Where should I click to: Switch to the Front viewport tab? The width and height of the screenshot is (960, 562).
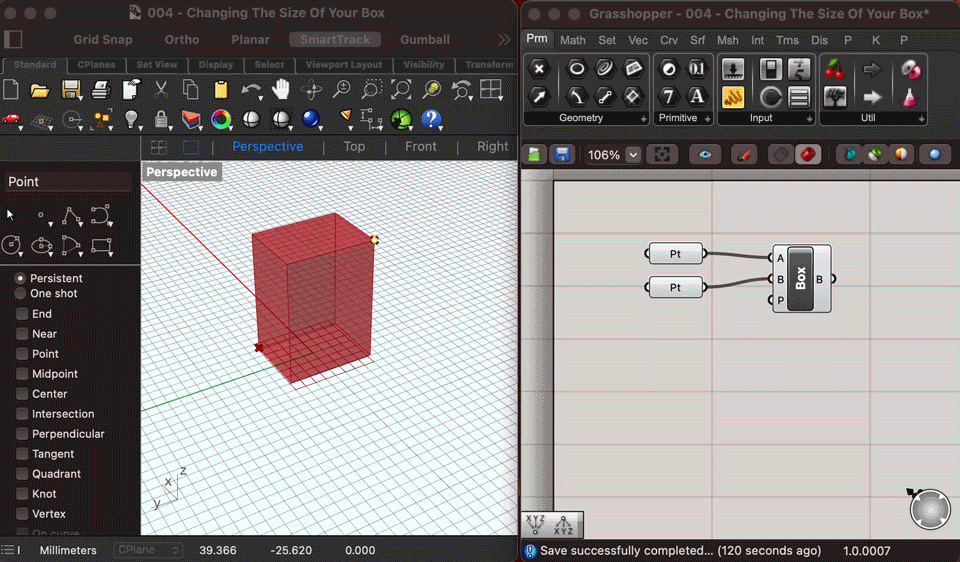421,146
